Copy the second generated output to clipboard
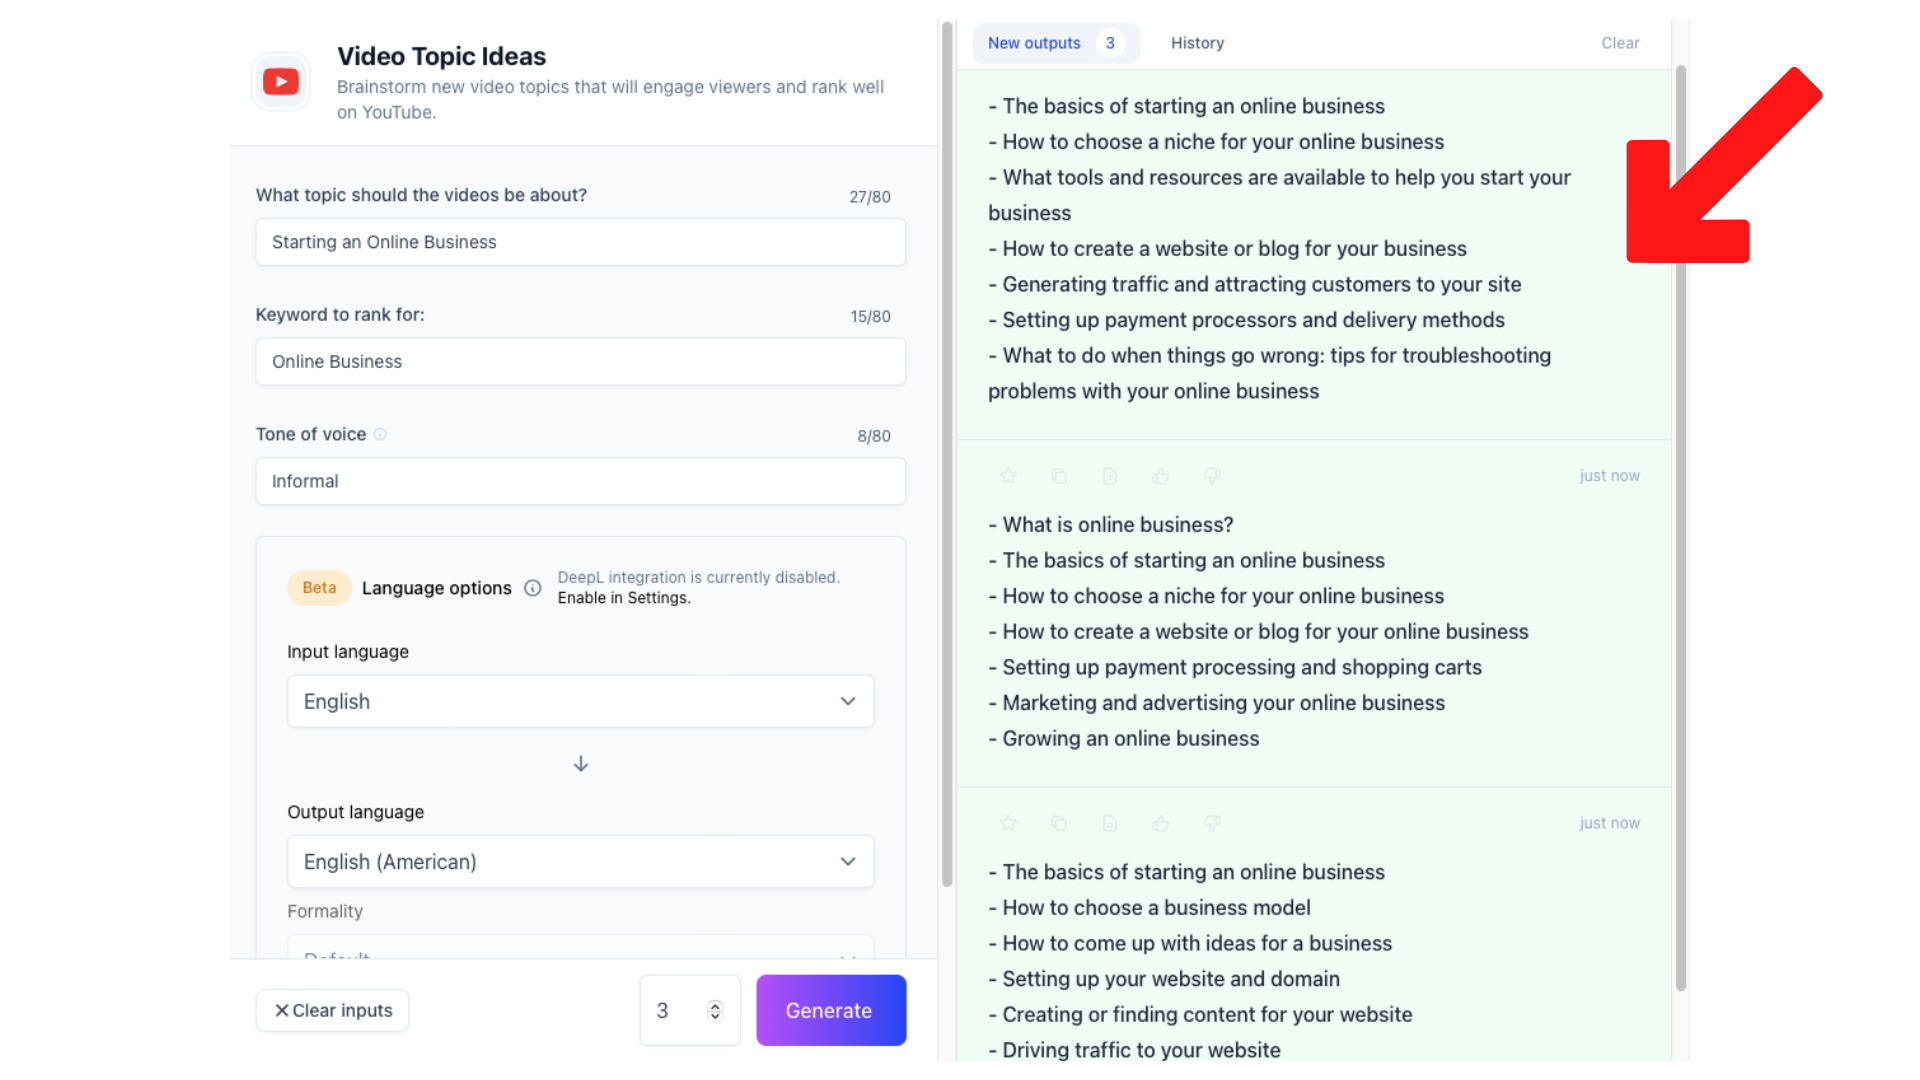 (x=1059, y=475)
